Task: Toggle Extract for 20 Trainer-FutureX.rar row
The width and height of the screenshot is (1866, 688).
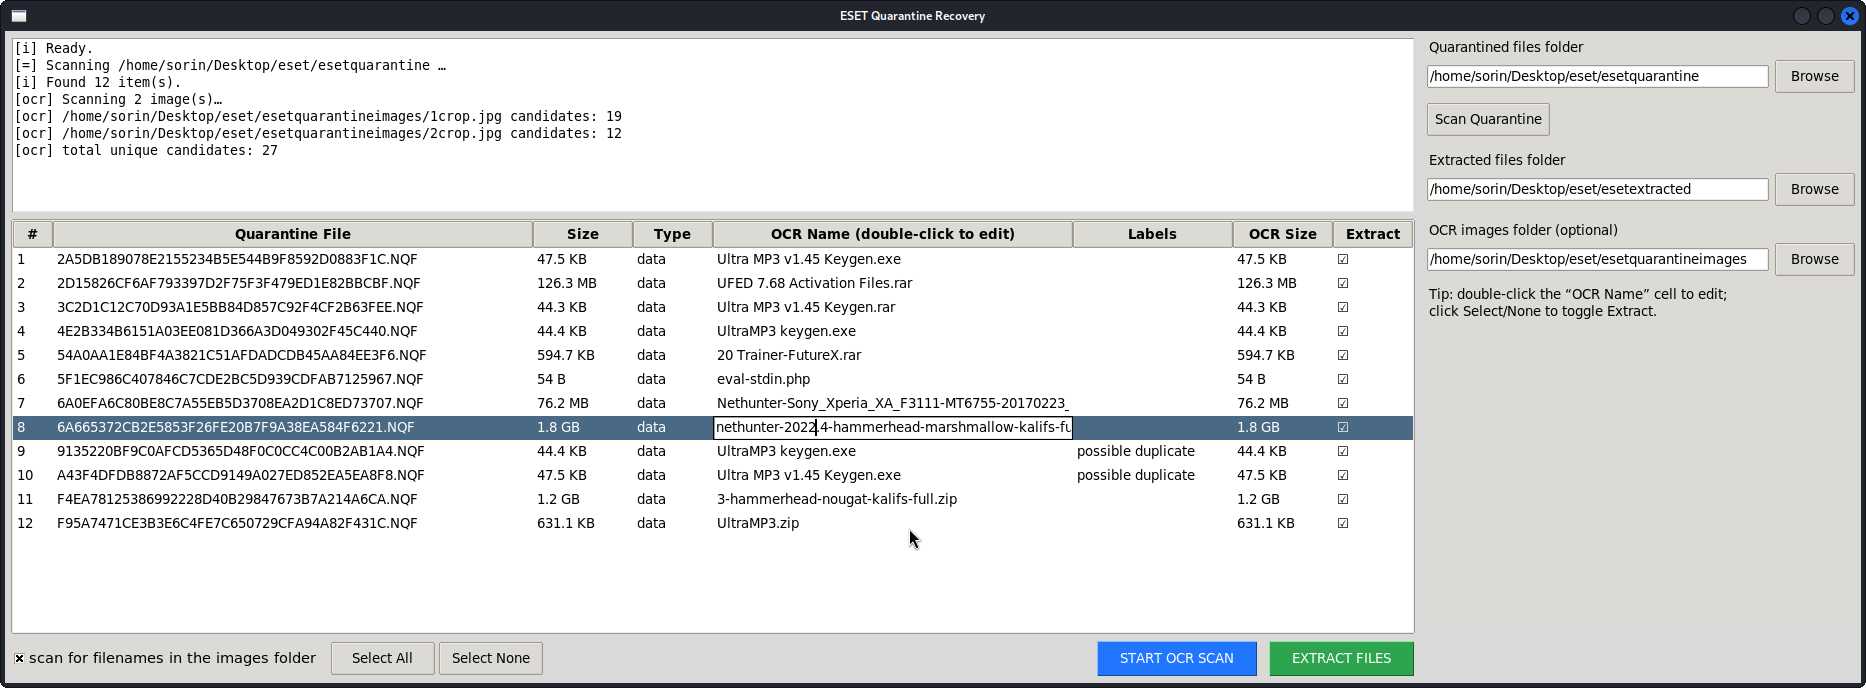Action: pyautogui.click(x=1343, y=355)
